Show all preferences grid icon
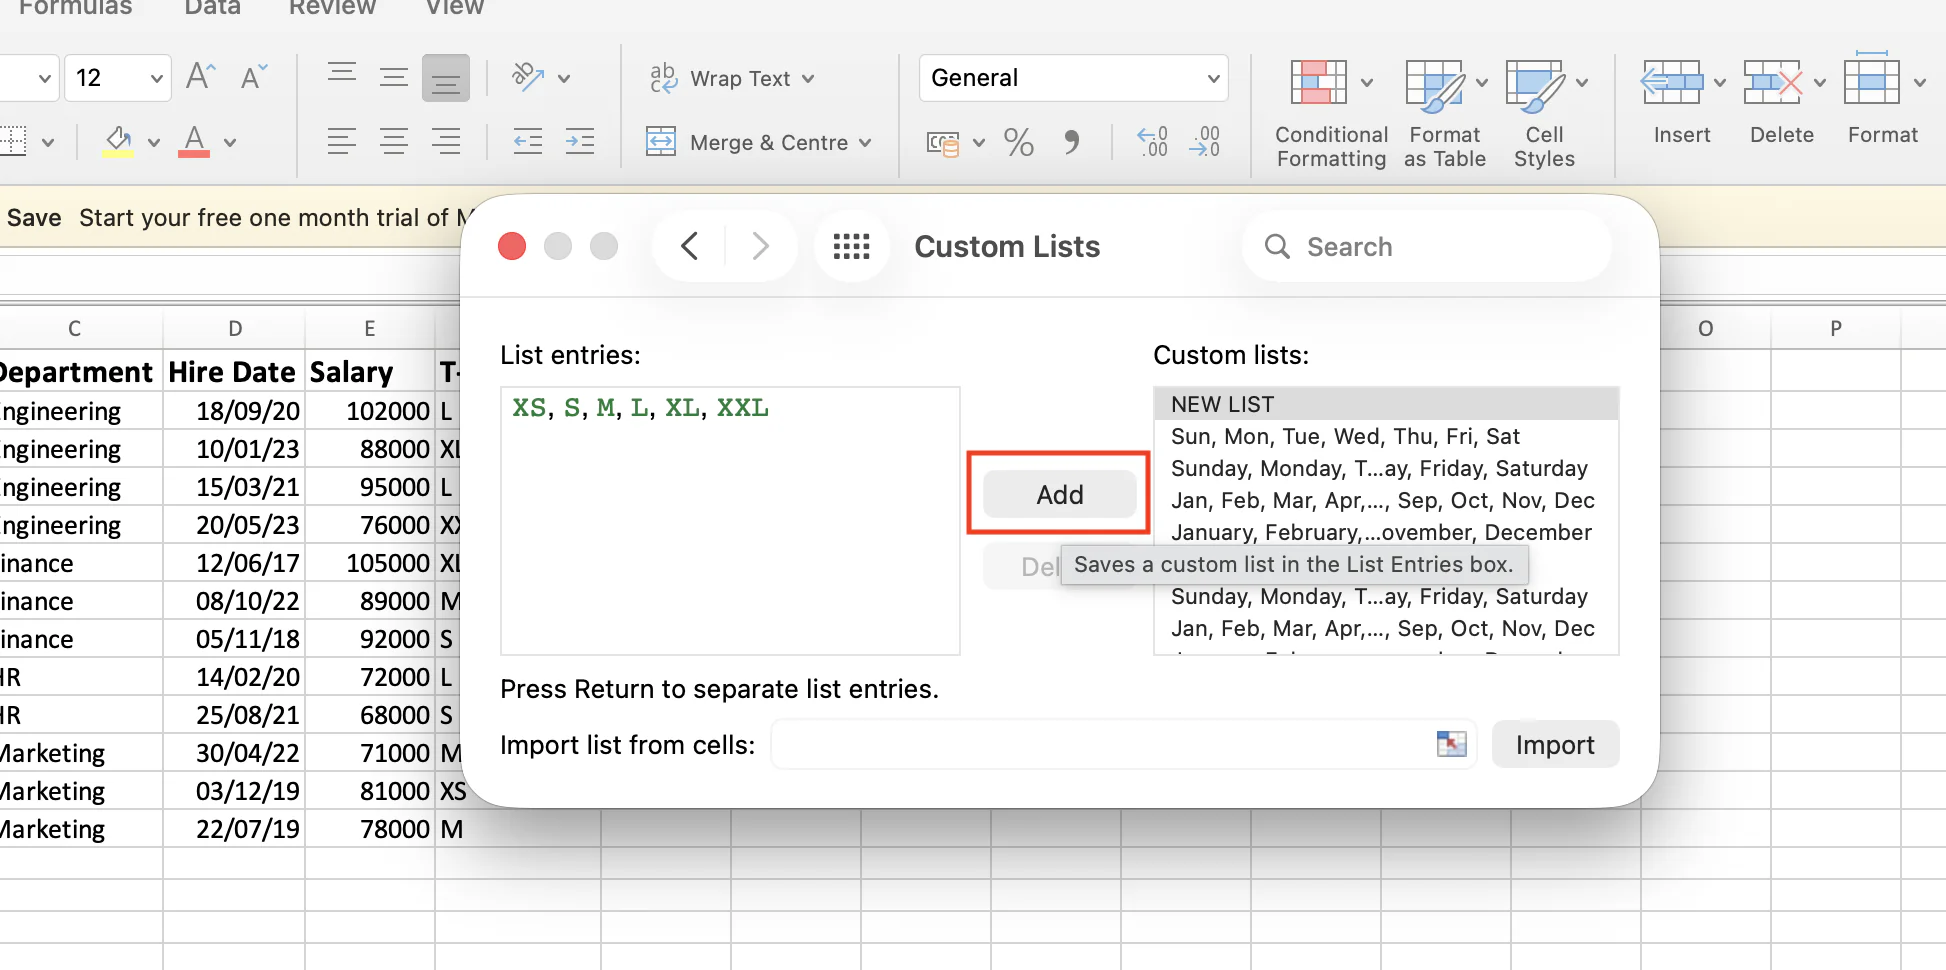Screen dimensions: 1946x970 [852, 246]
